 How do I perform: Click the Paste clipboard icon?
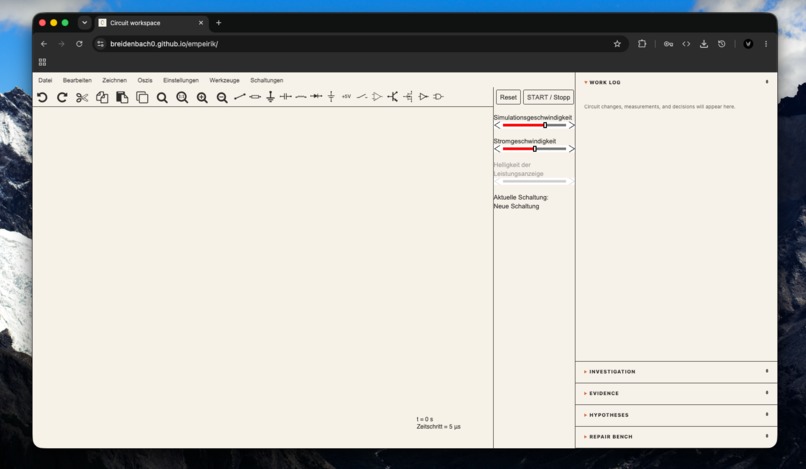point(122,97)
